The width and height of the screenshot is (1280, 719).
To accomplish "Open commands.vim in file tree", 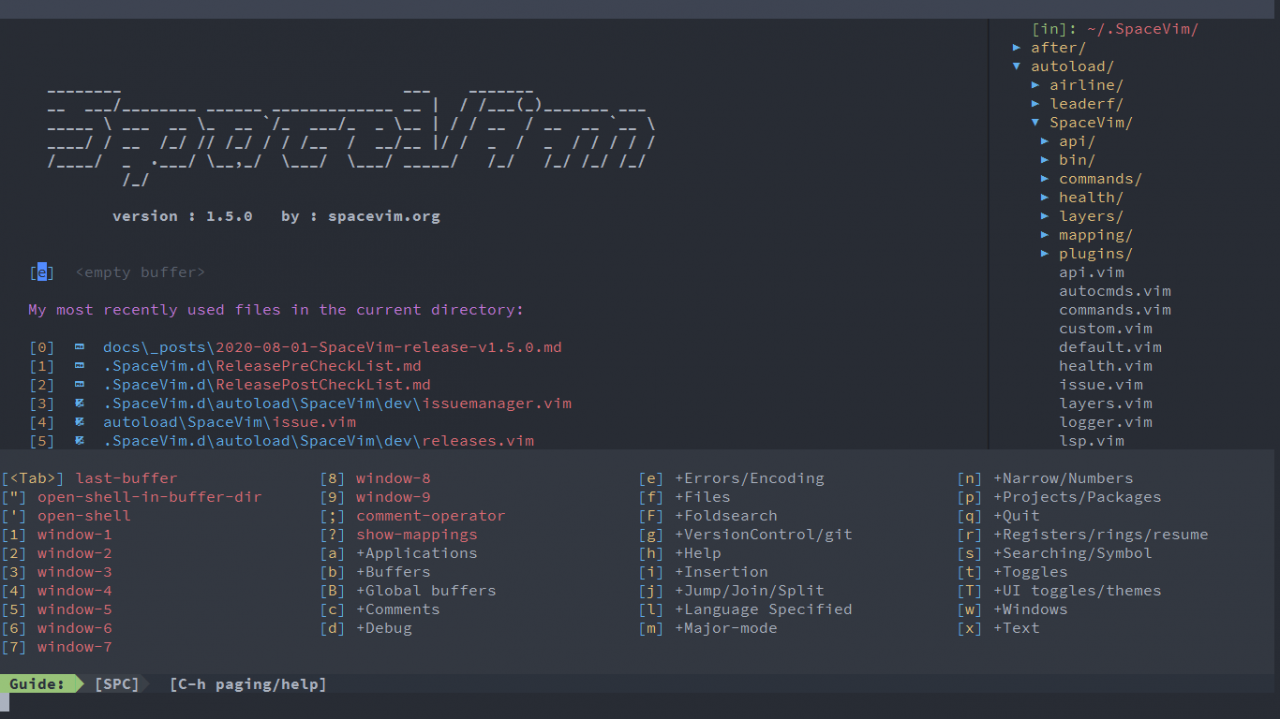I will click(1114, 310).
